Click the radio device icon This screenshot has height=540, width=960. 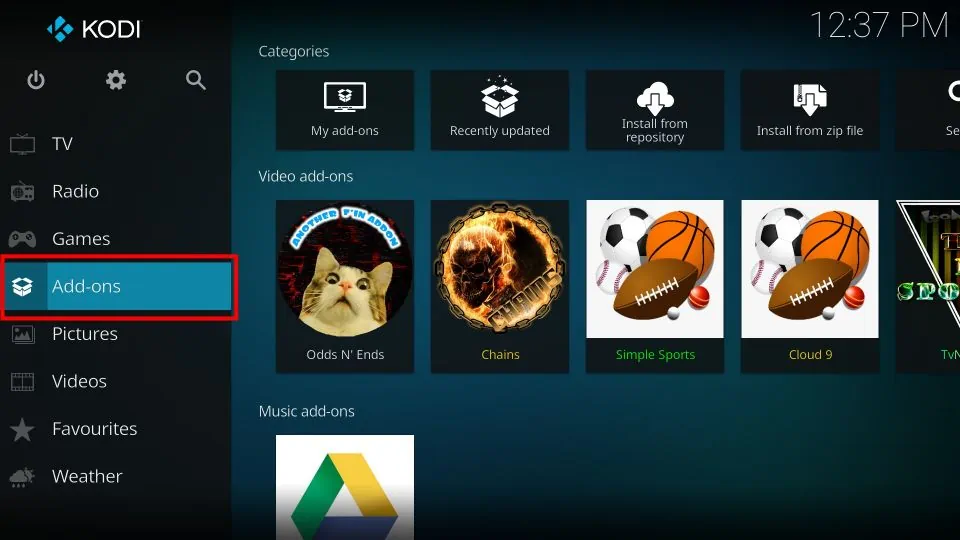(23, 192)
